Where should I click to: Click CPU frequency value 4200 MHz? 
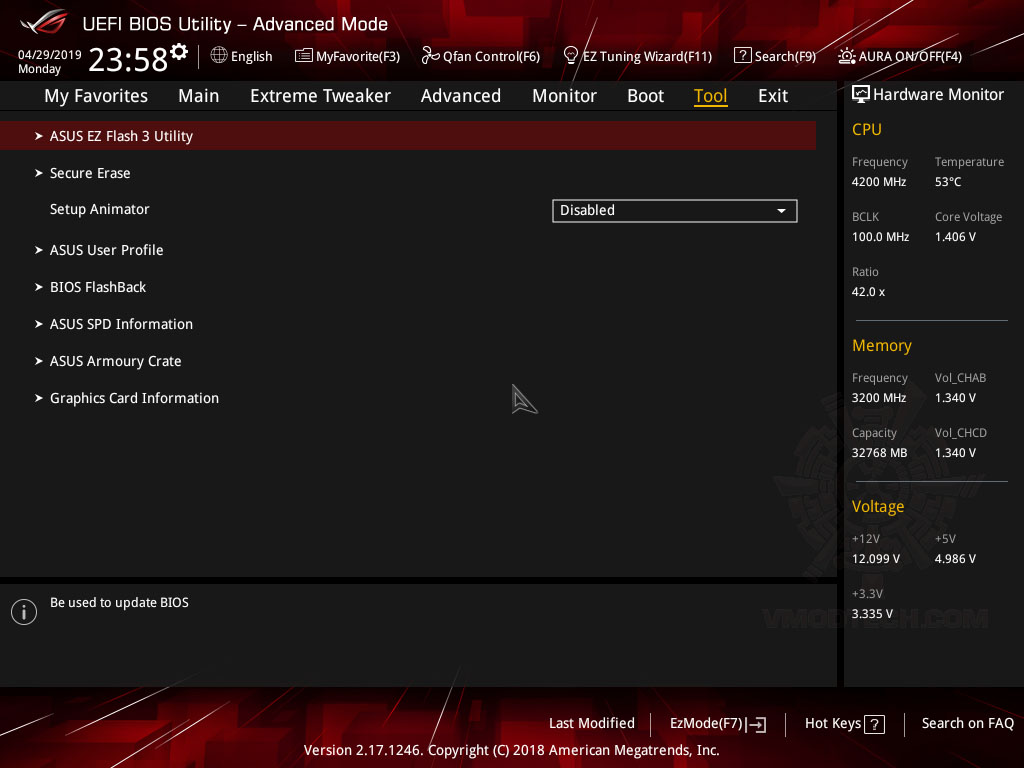click(x=878, y=182)
